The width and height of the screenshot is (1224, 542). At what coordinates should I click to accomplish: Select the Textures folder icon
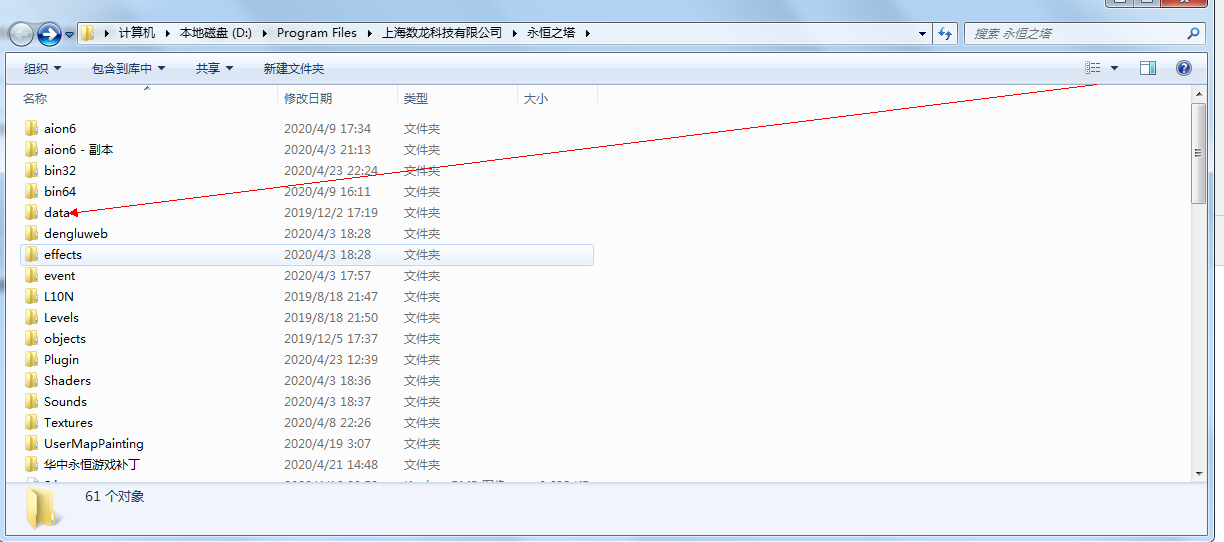pos(32,422)
